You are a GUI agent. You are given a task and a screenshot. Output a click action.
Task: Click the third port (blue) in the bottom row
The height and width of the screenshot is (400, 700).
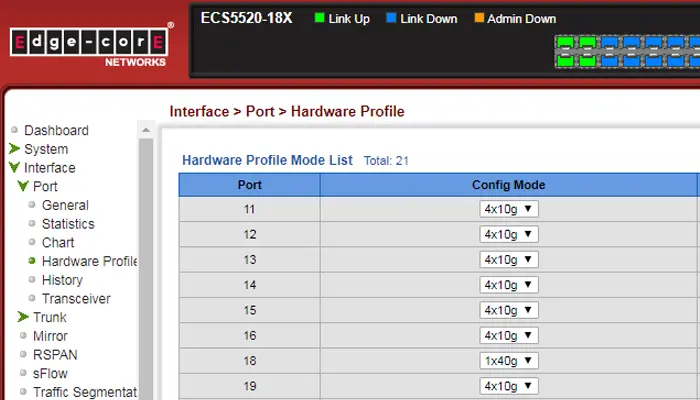(x=609, y=60)
